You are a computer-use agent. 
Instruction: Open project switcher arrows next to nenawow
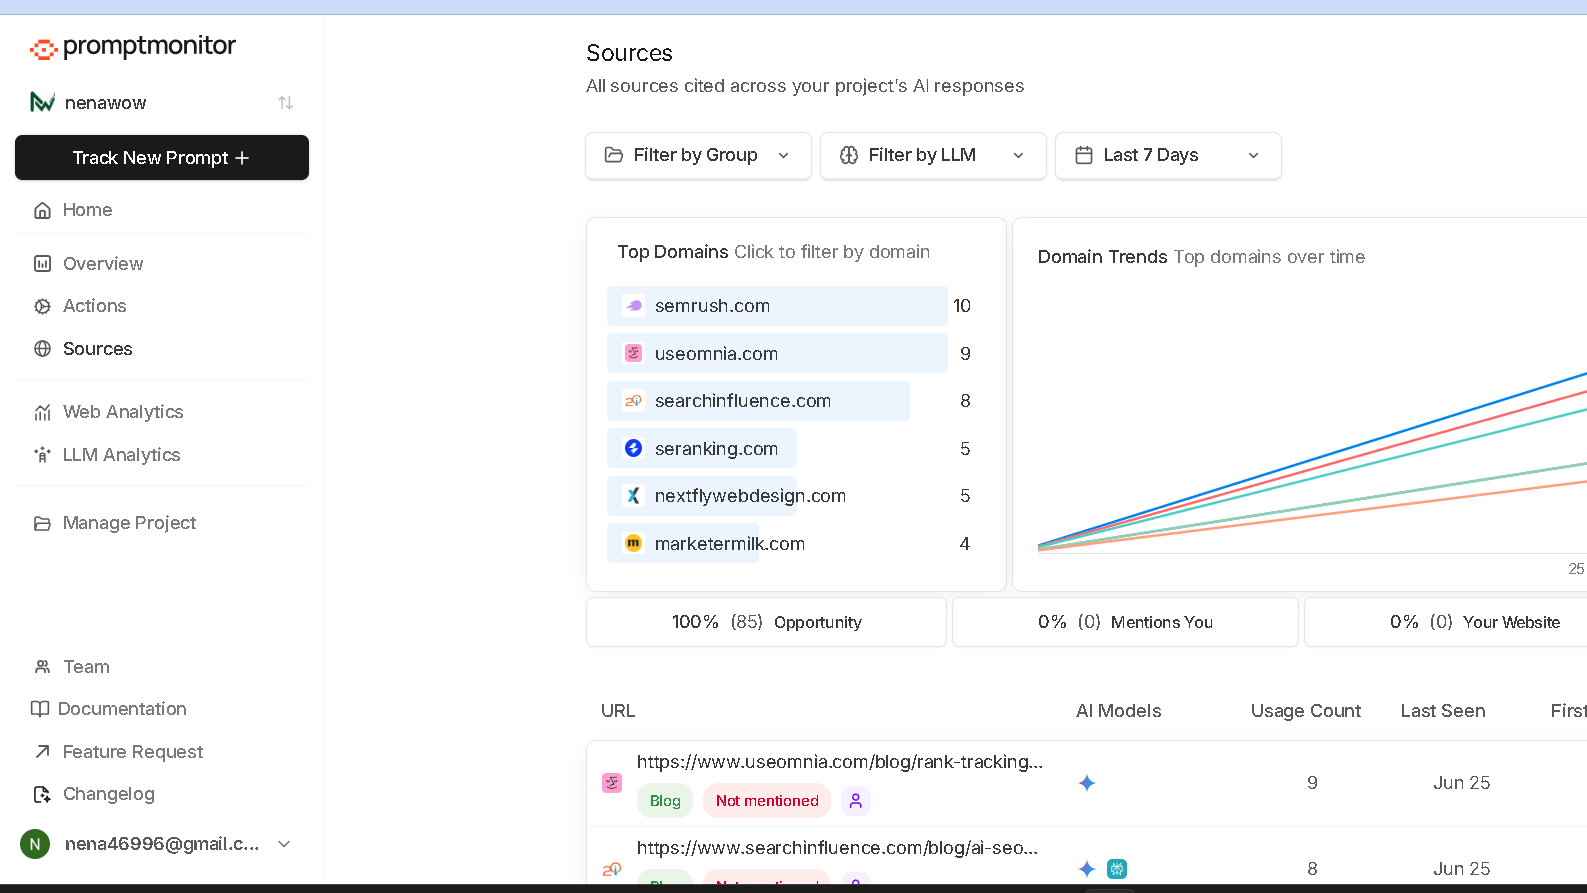pos(286,103)
